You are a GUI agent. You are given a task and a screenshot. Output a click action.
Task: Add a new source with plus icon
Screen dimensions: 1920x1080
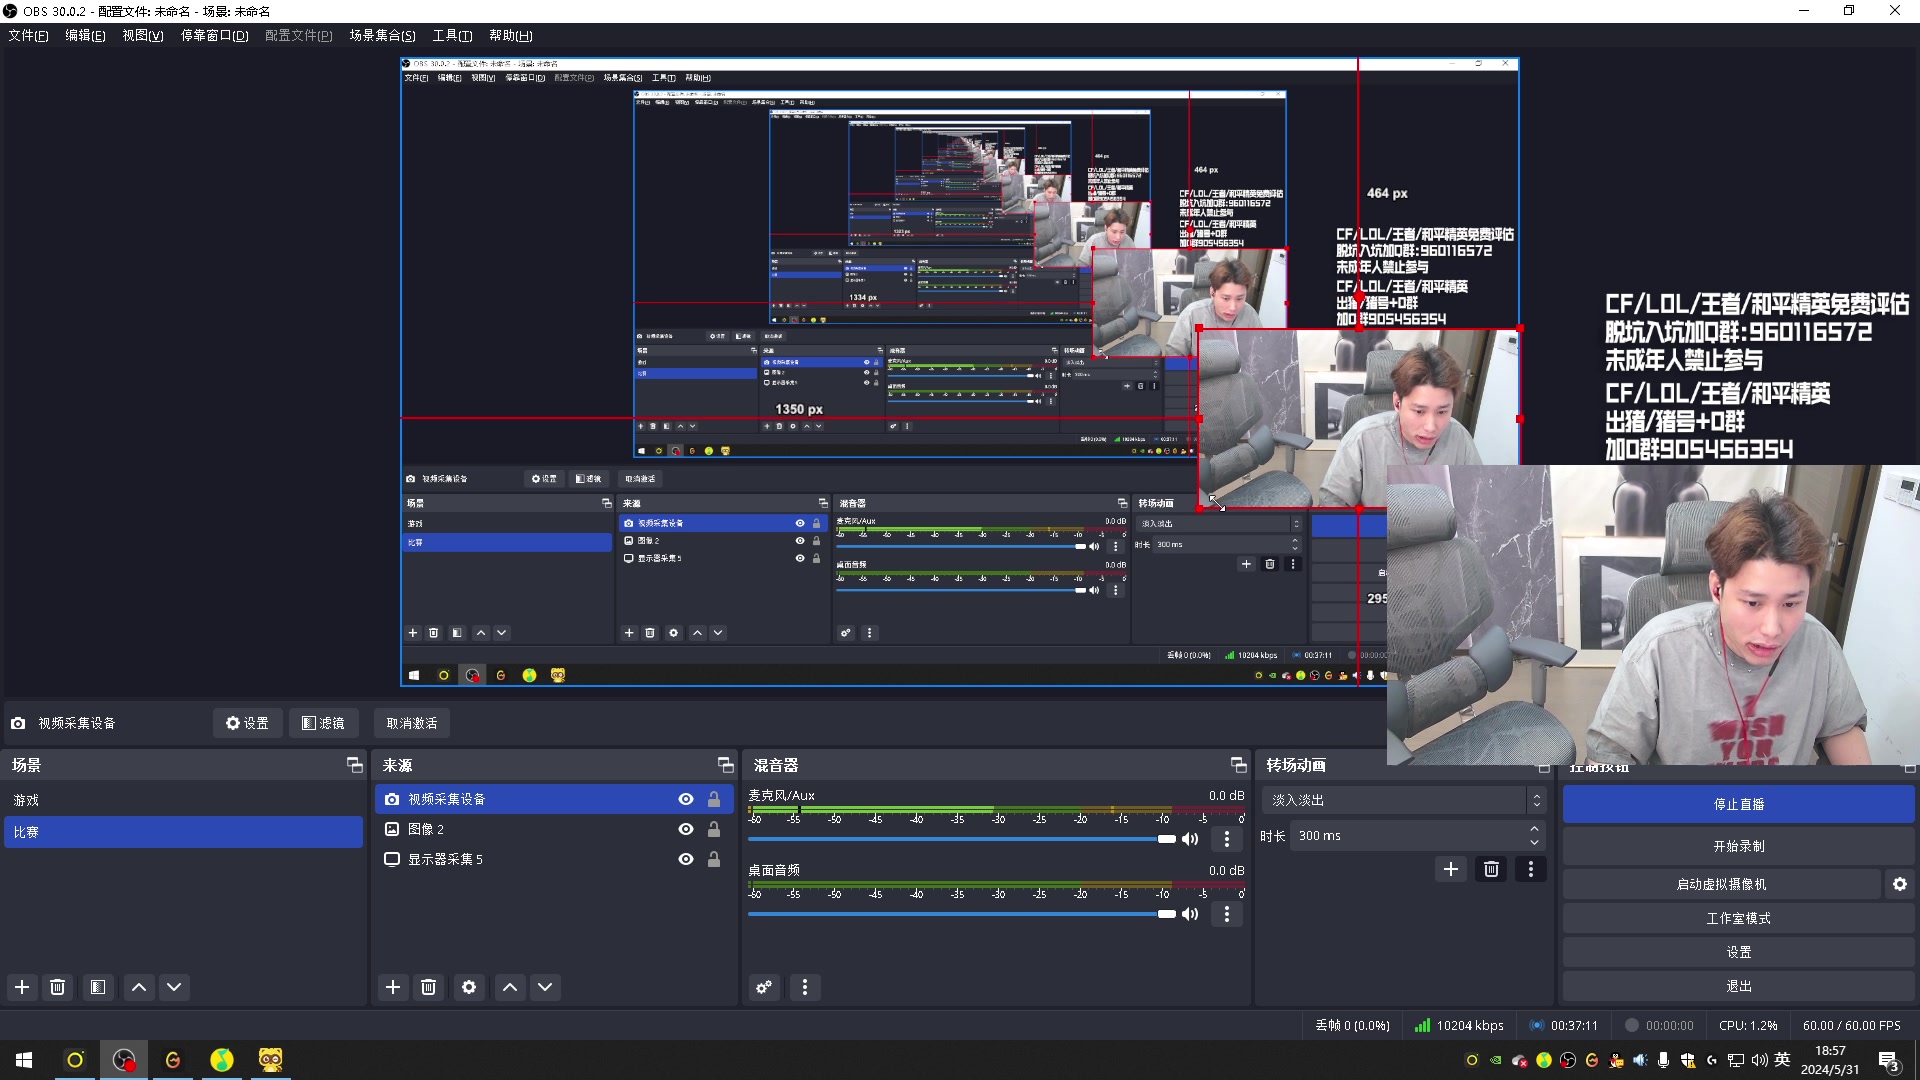[x=393, y=987]
